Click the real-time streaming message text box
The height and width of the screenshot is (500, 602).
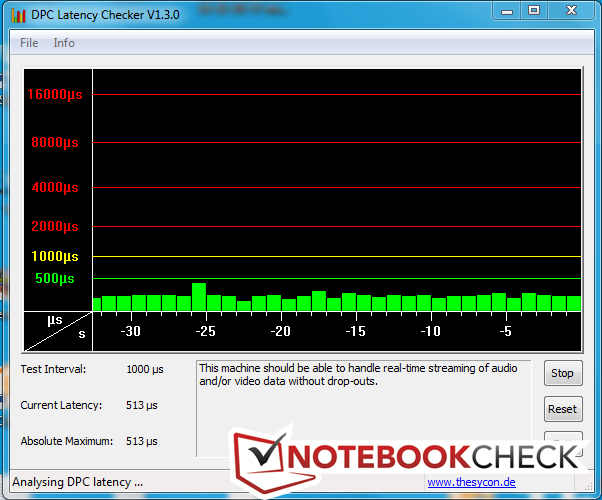(364, 409)
